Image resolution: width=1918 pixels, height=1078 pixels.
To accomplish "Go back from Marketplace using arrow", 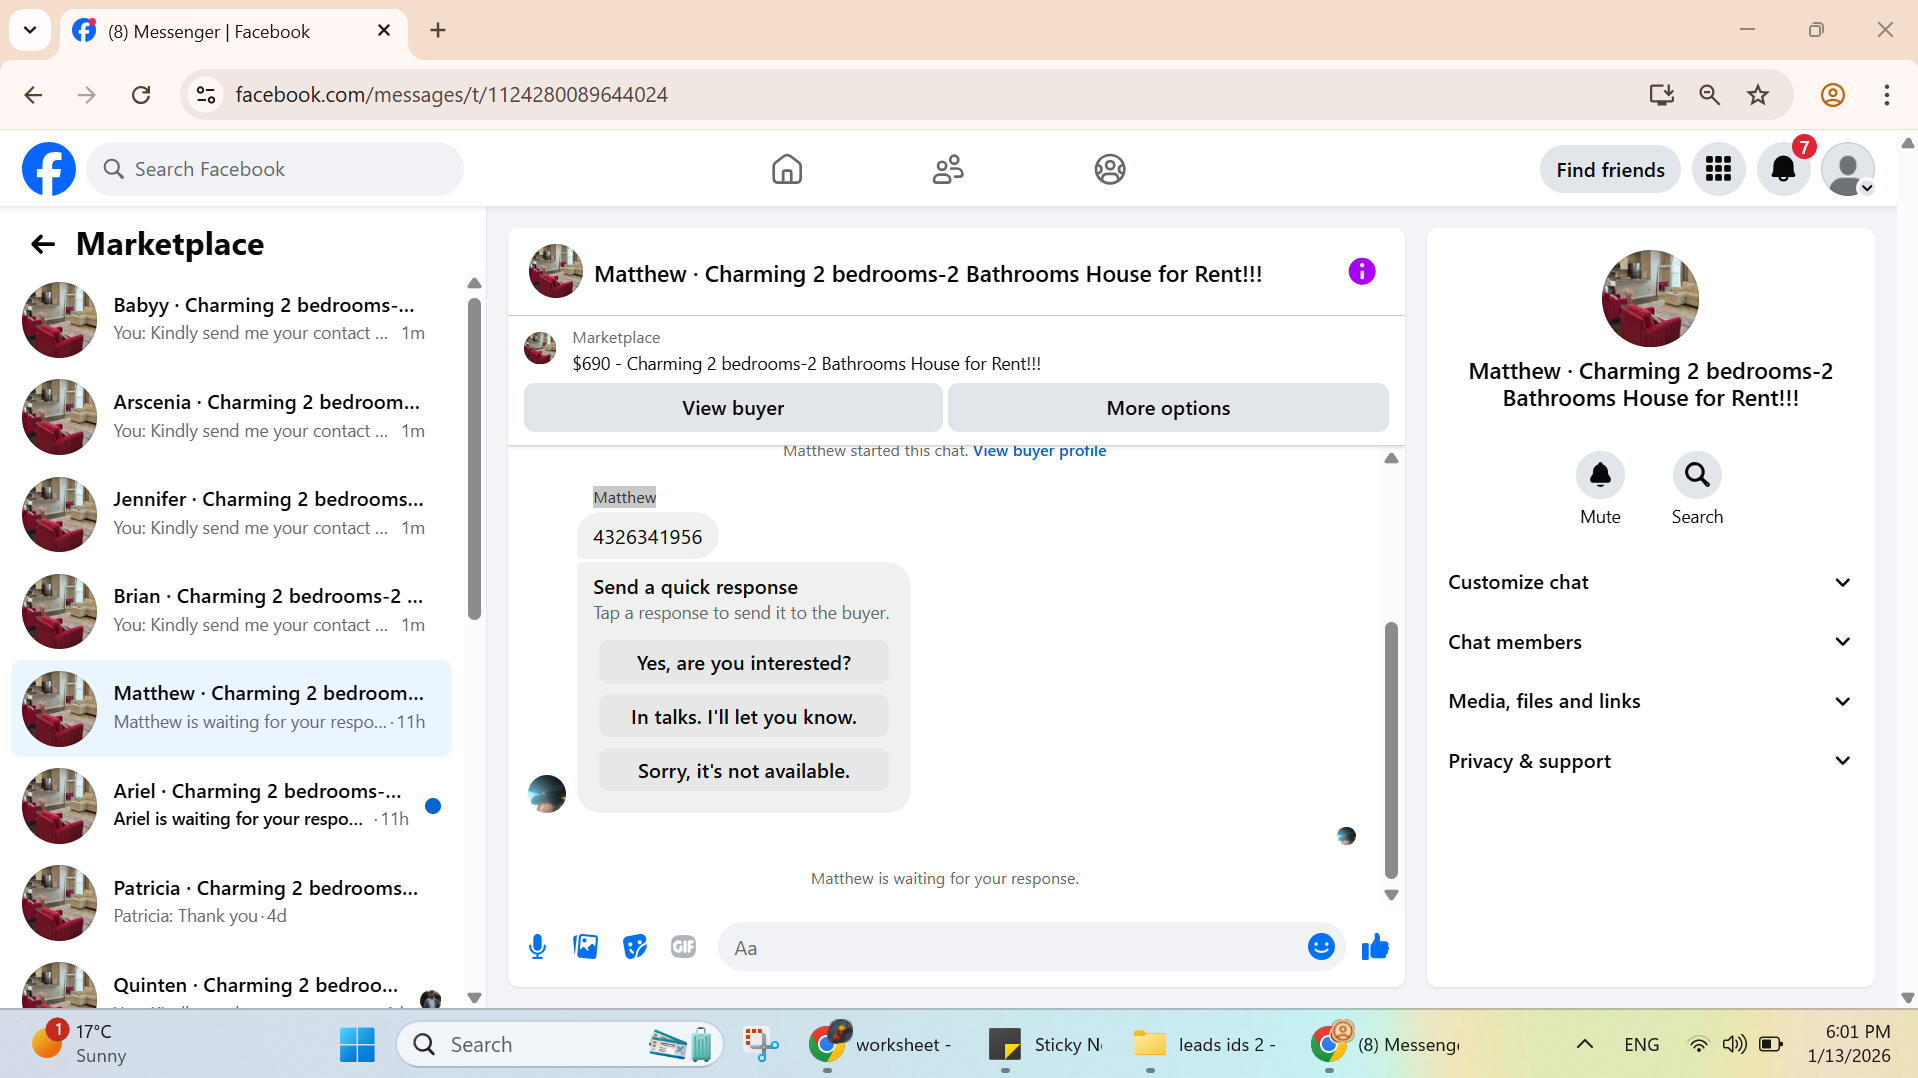I will (x=42, y=244).
